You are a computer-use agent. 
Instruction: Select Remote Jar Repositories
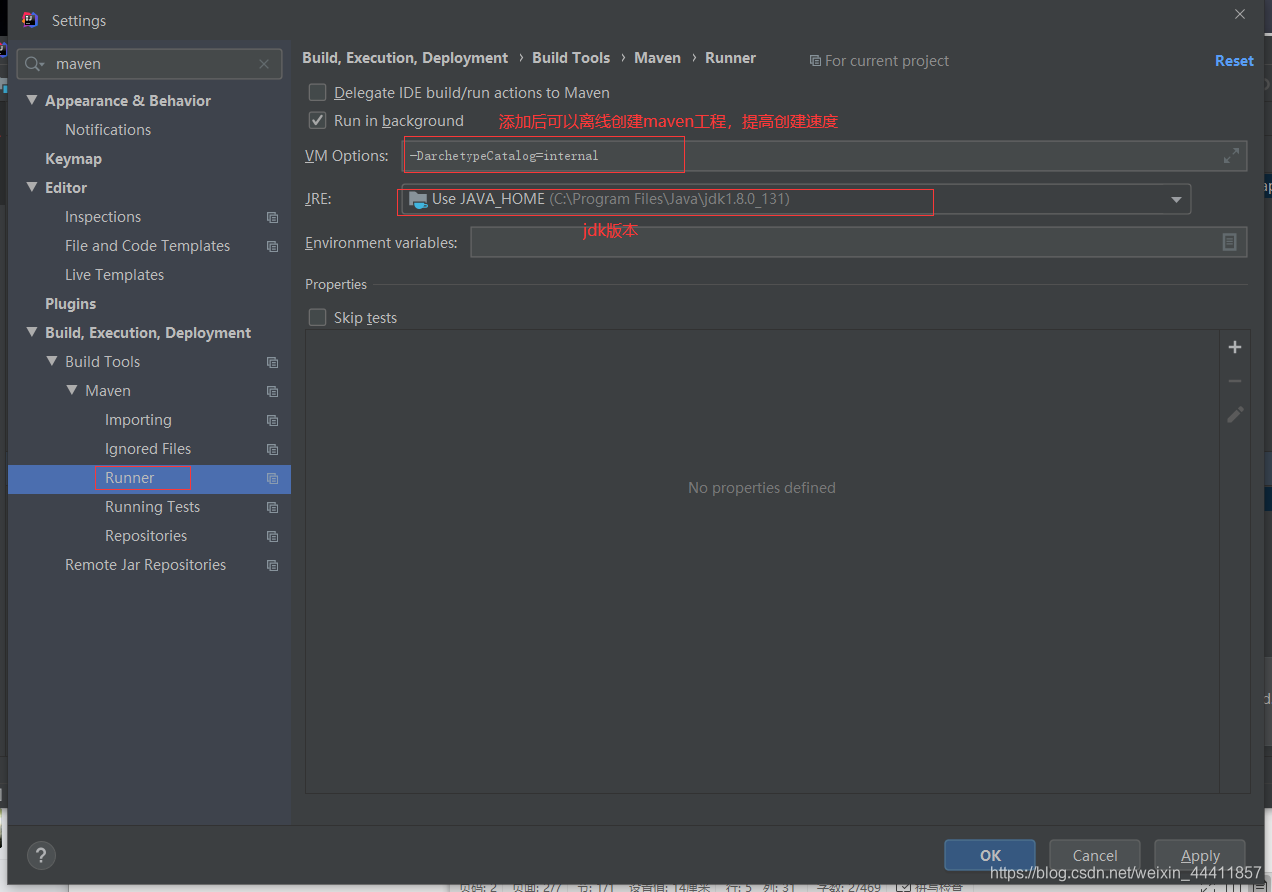coord(145,565)
